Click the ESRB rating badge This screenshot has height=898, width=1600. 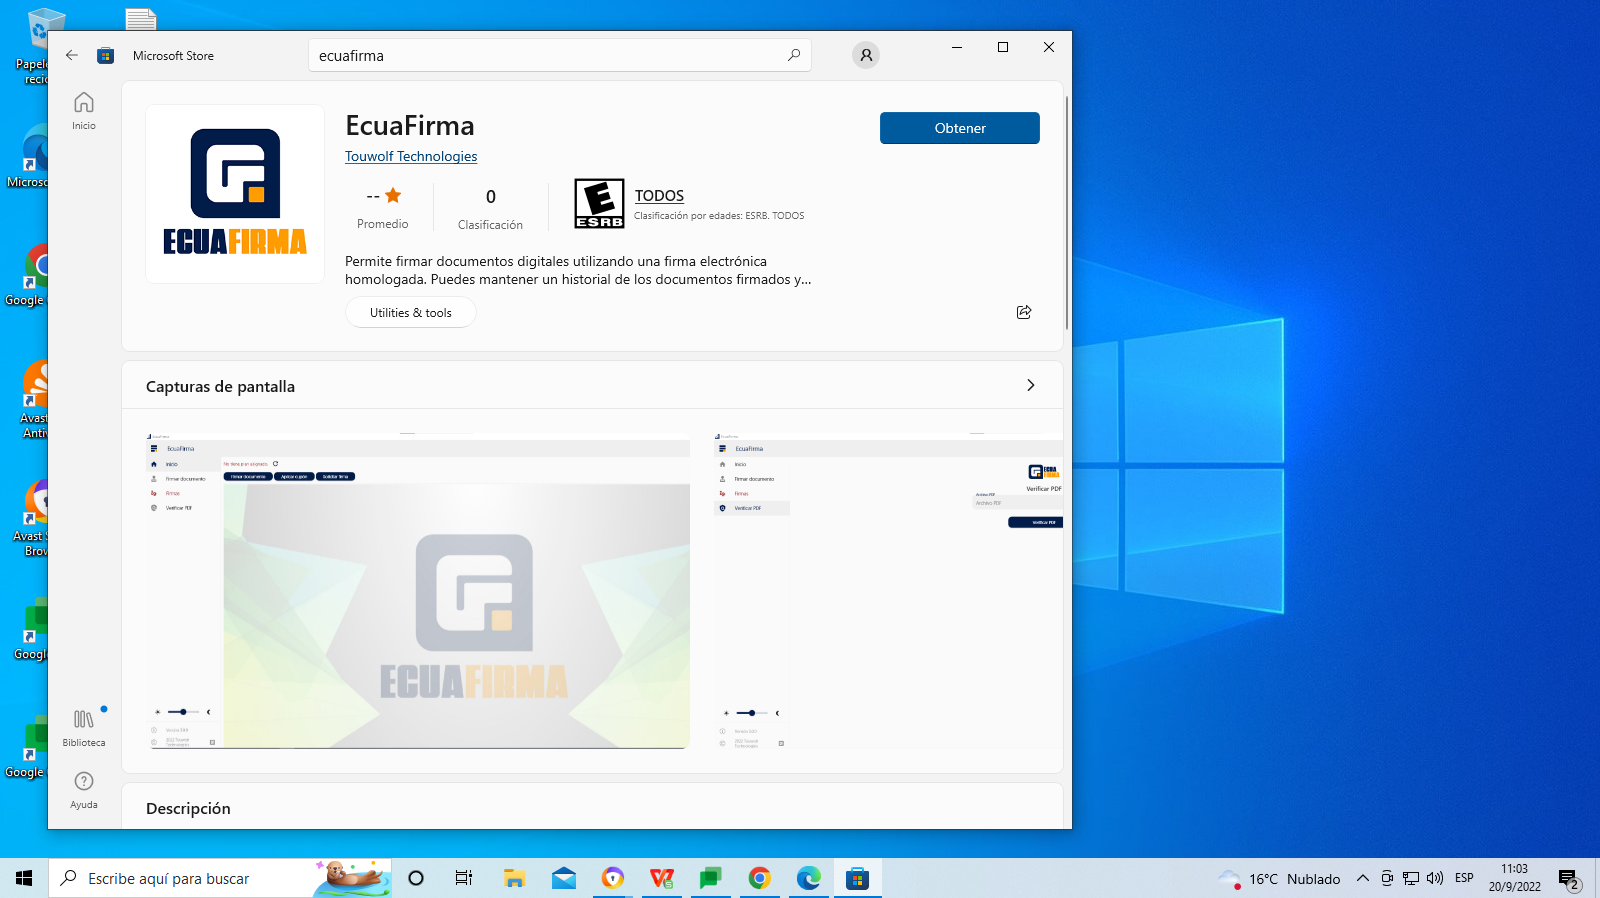click(599, 204)
